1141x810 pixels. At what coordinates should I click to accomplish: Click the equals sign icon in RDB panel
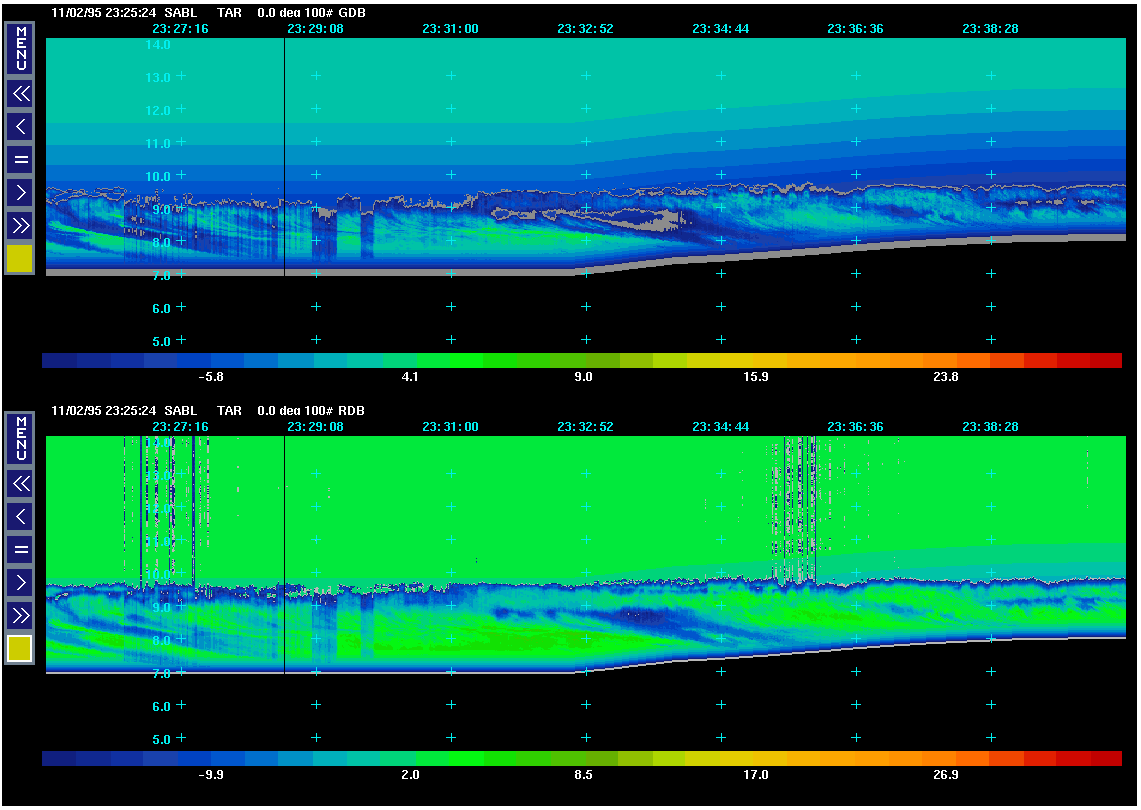click(x=20, y=549)
